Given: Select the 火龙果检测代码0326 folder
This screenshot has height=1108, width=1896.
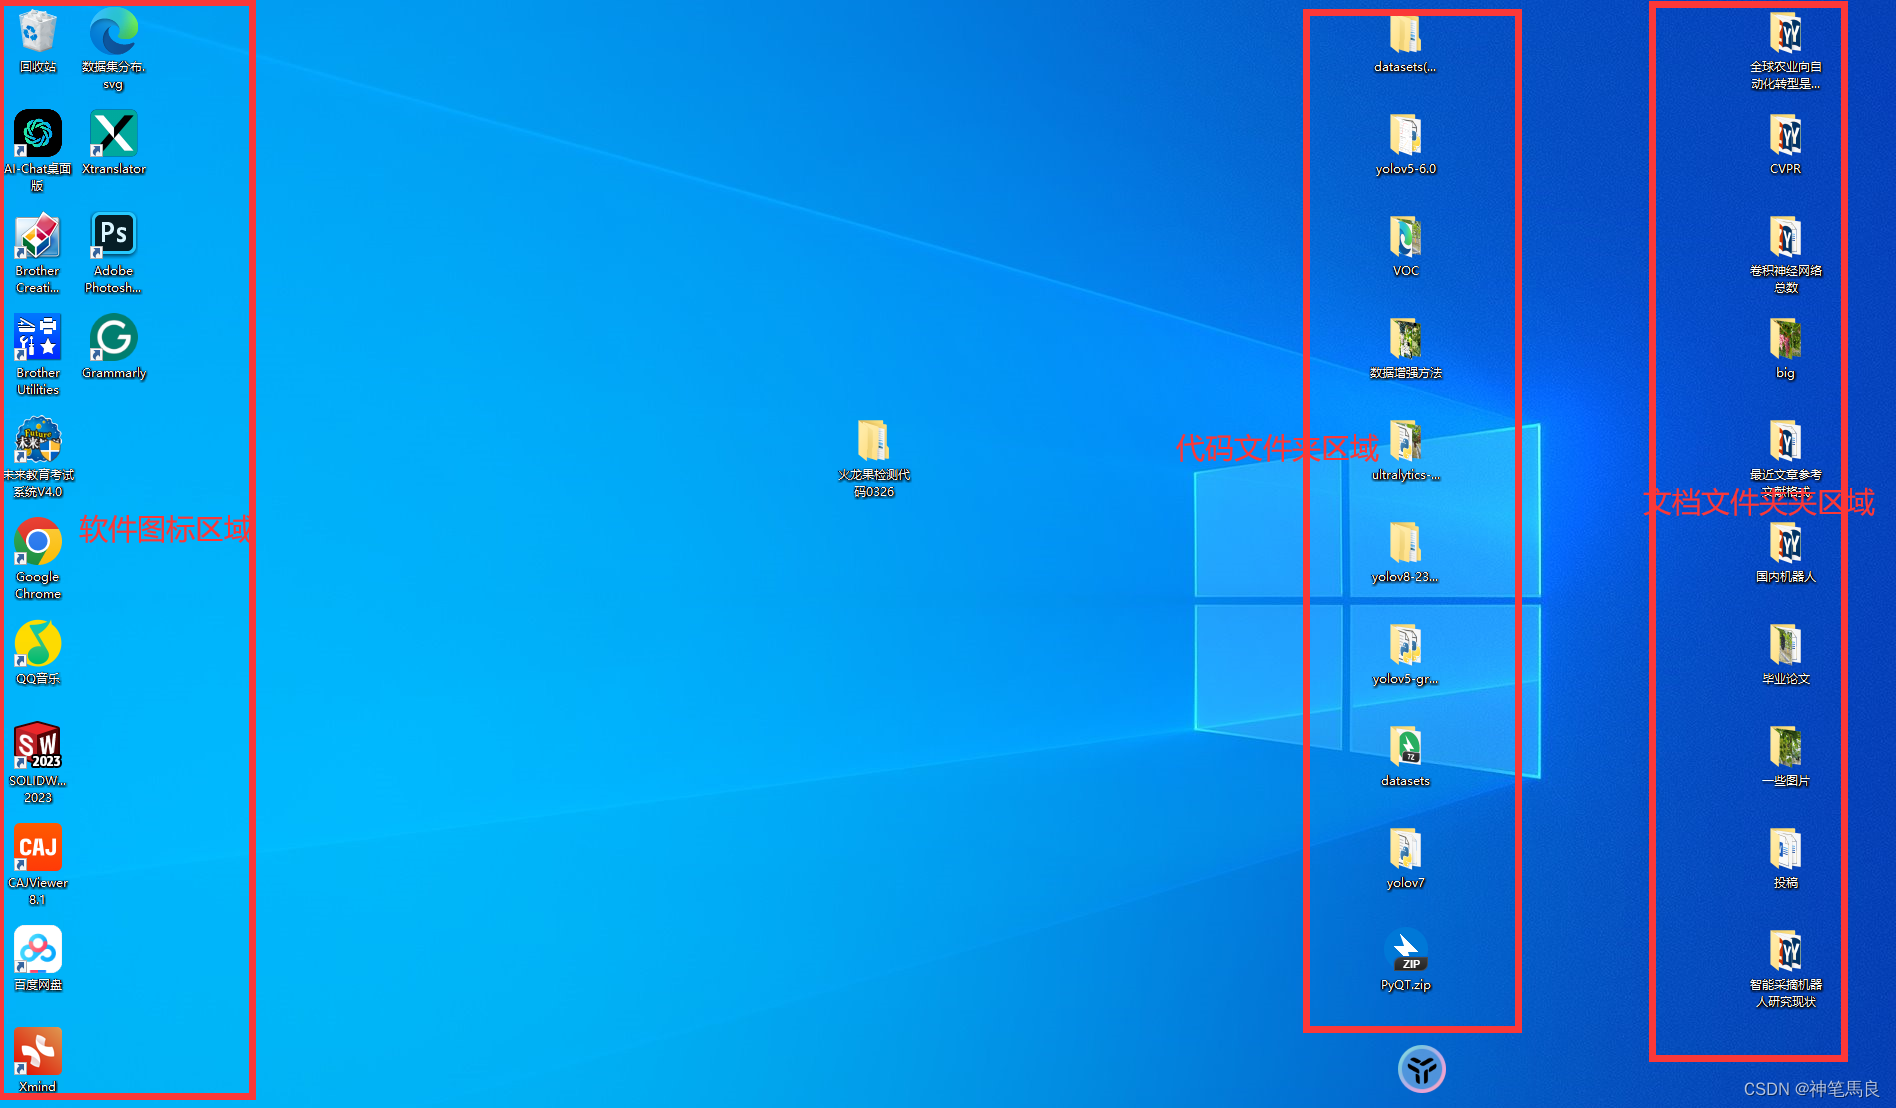Looking at the screenshot, I should point(873,442).
